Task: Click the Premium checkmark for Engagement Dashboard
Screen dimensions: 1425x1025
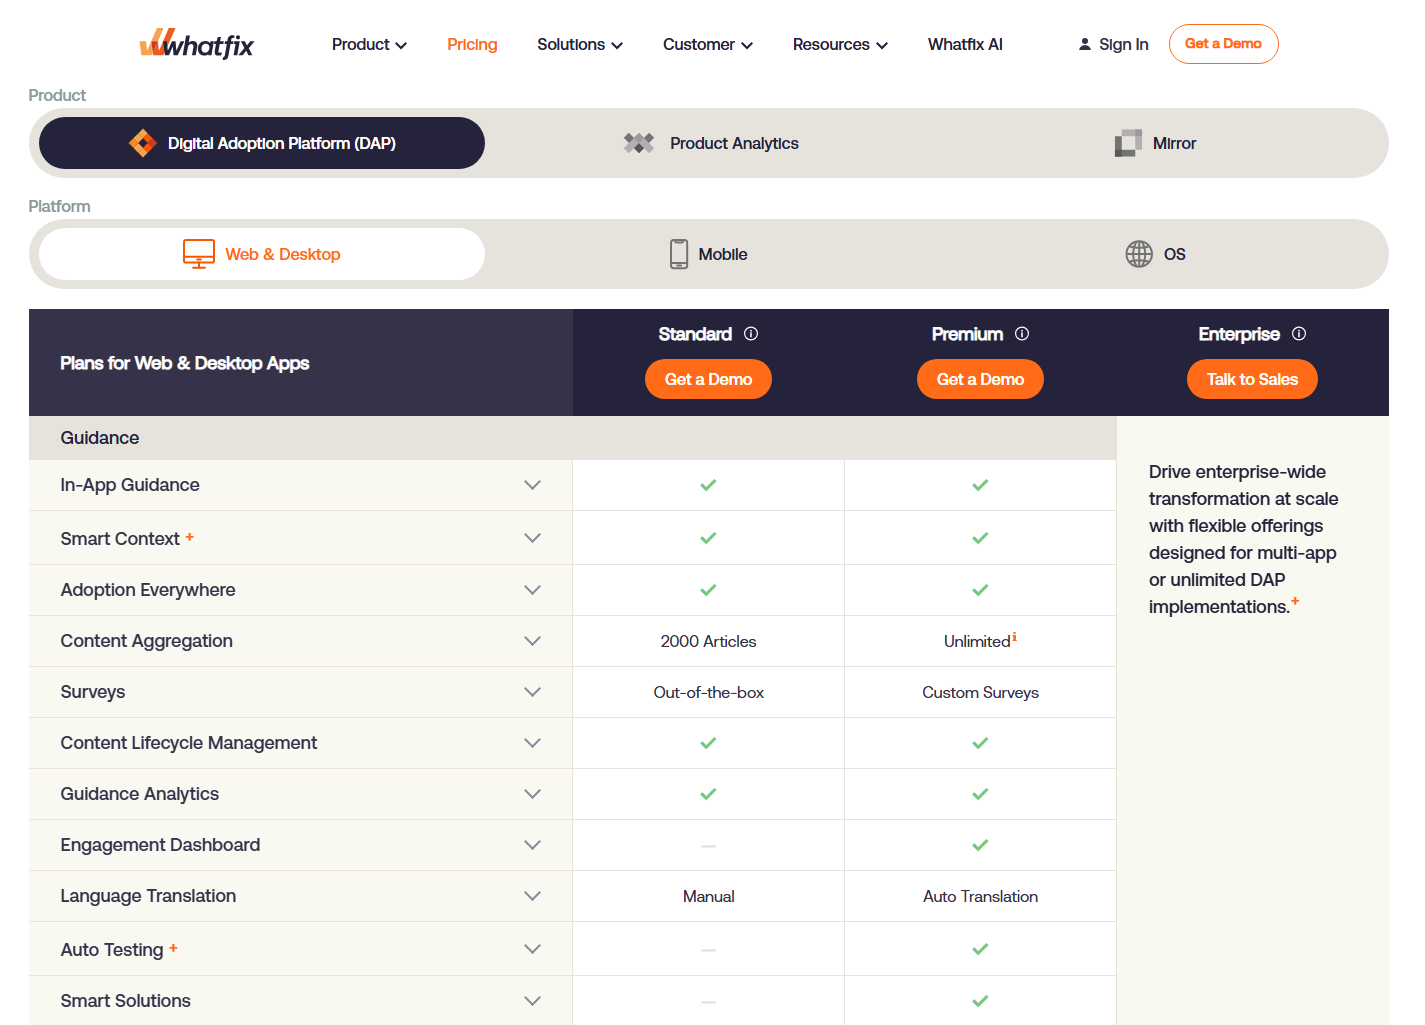Action: point(980,845)
